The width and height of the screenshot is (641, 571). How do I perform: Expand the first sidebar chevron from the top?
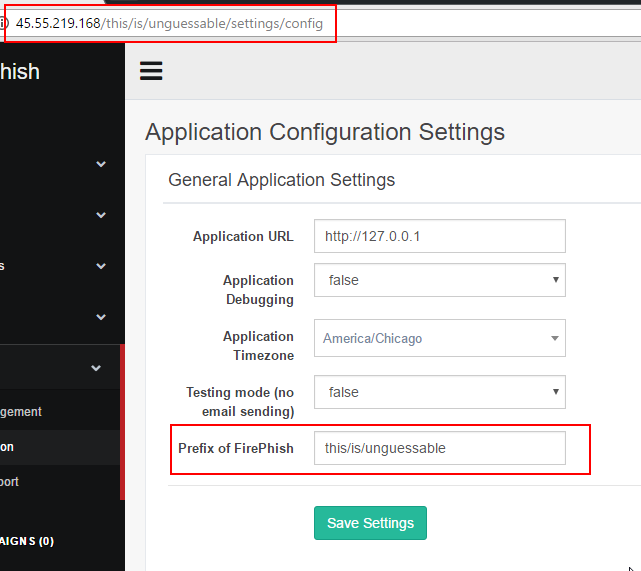pyautogui.click(x=101, y=164)
